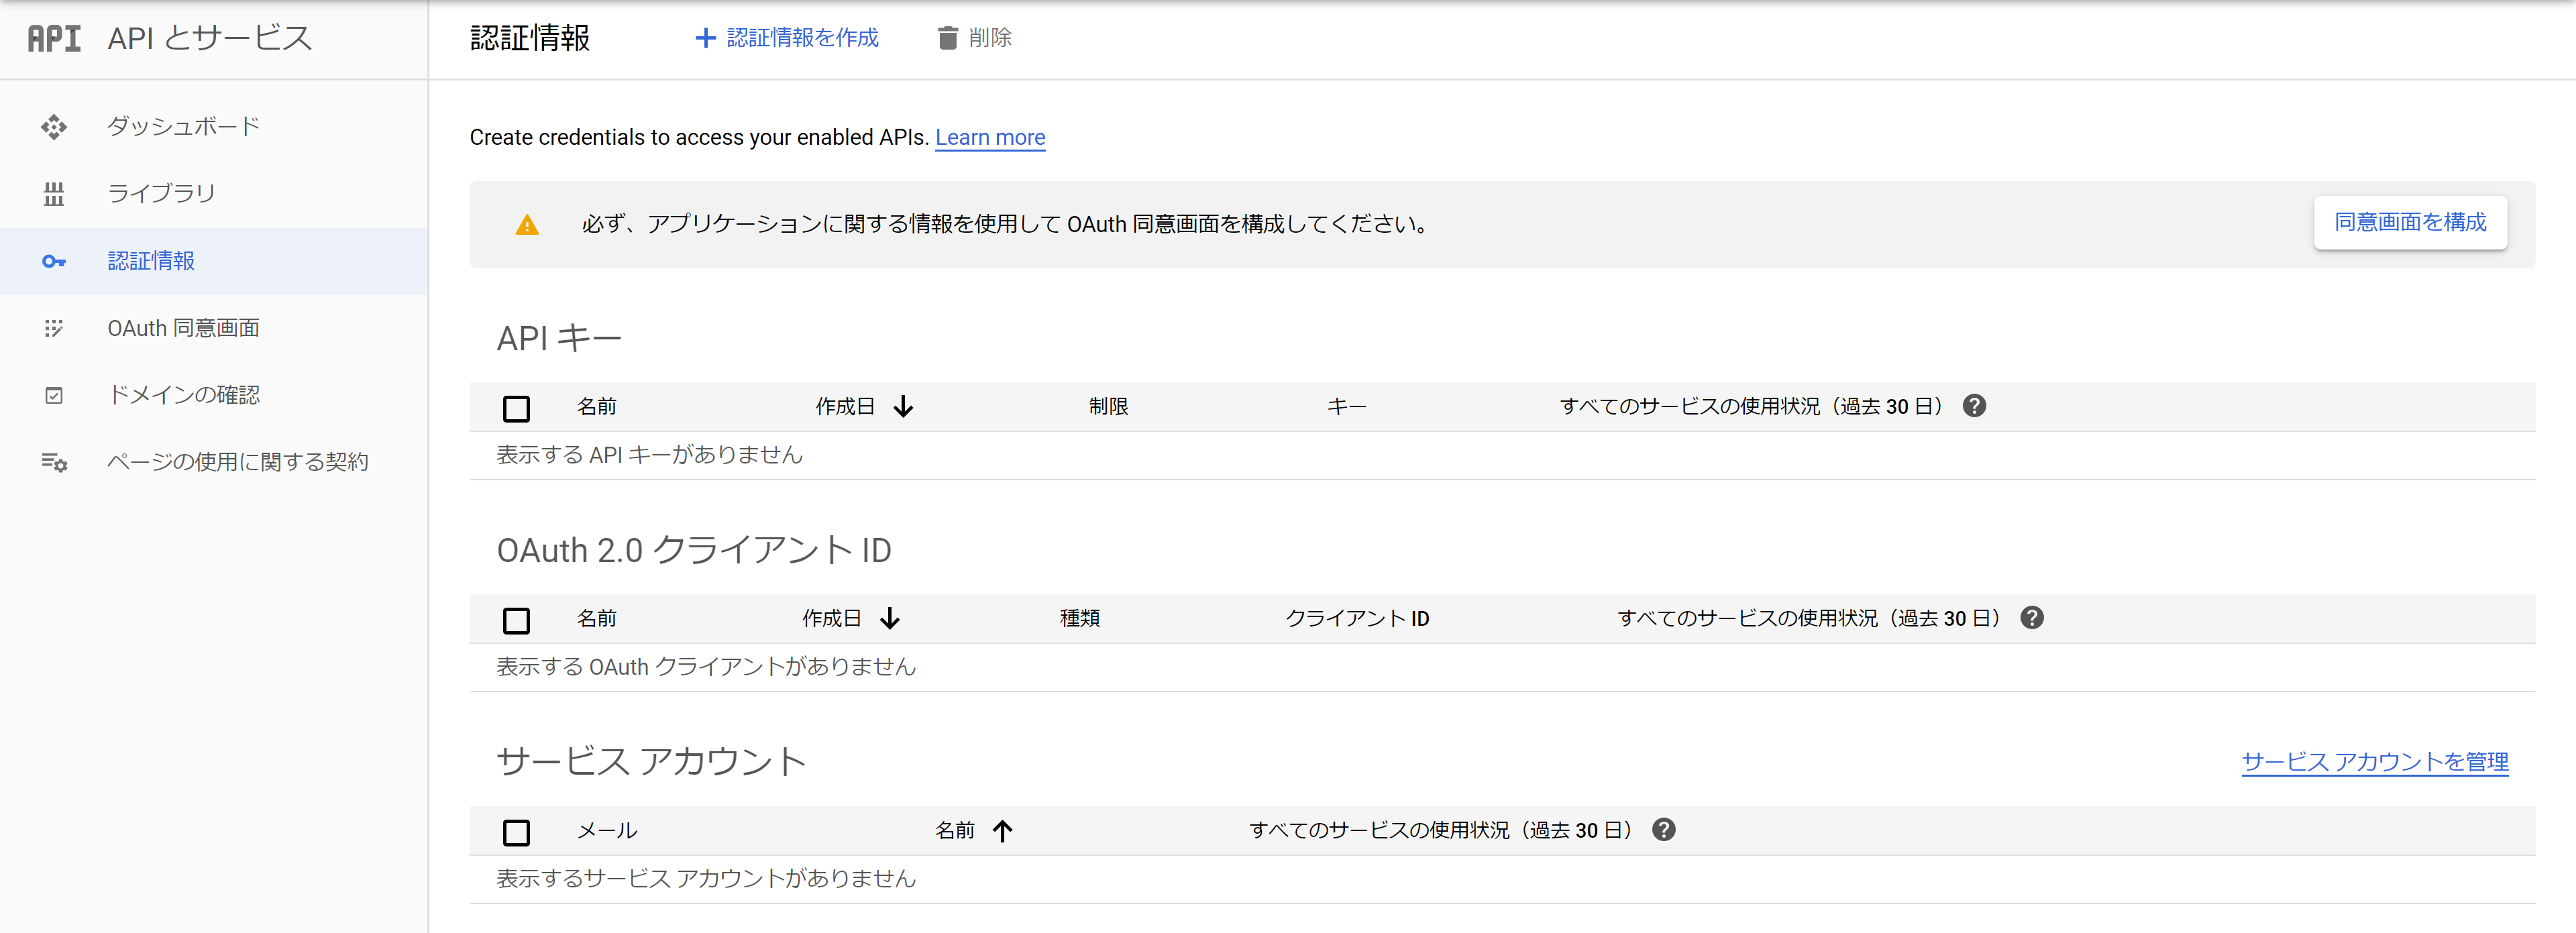This screenshot has width=2576, height=933.
Task: Open ページの使用に関する契約 in the sidebar
Action: coord(214,462)
